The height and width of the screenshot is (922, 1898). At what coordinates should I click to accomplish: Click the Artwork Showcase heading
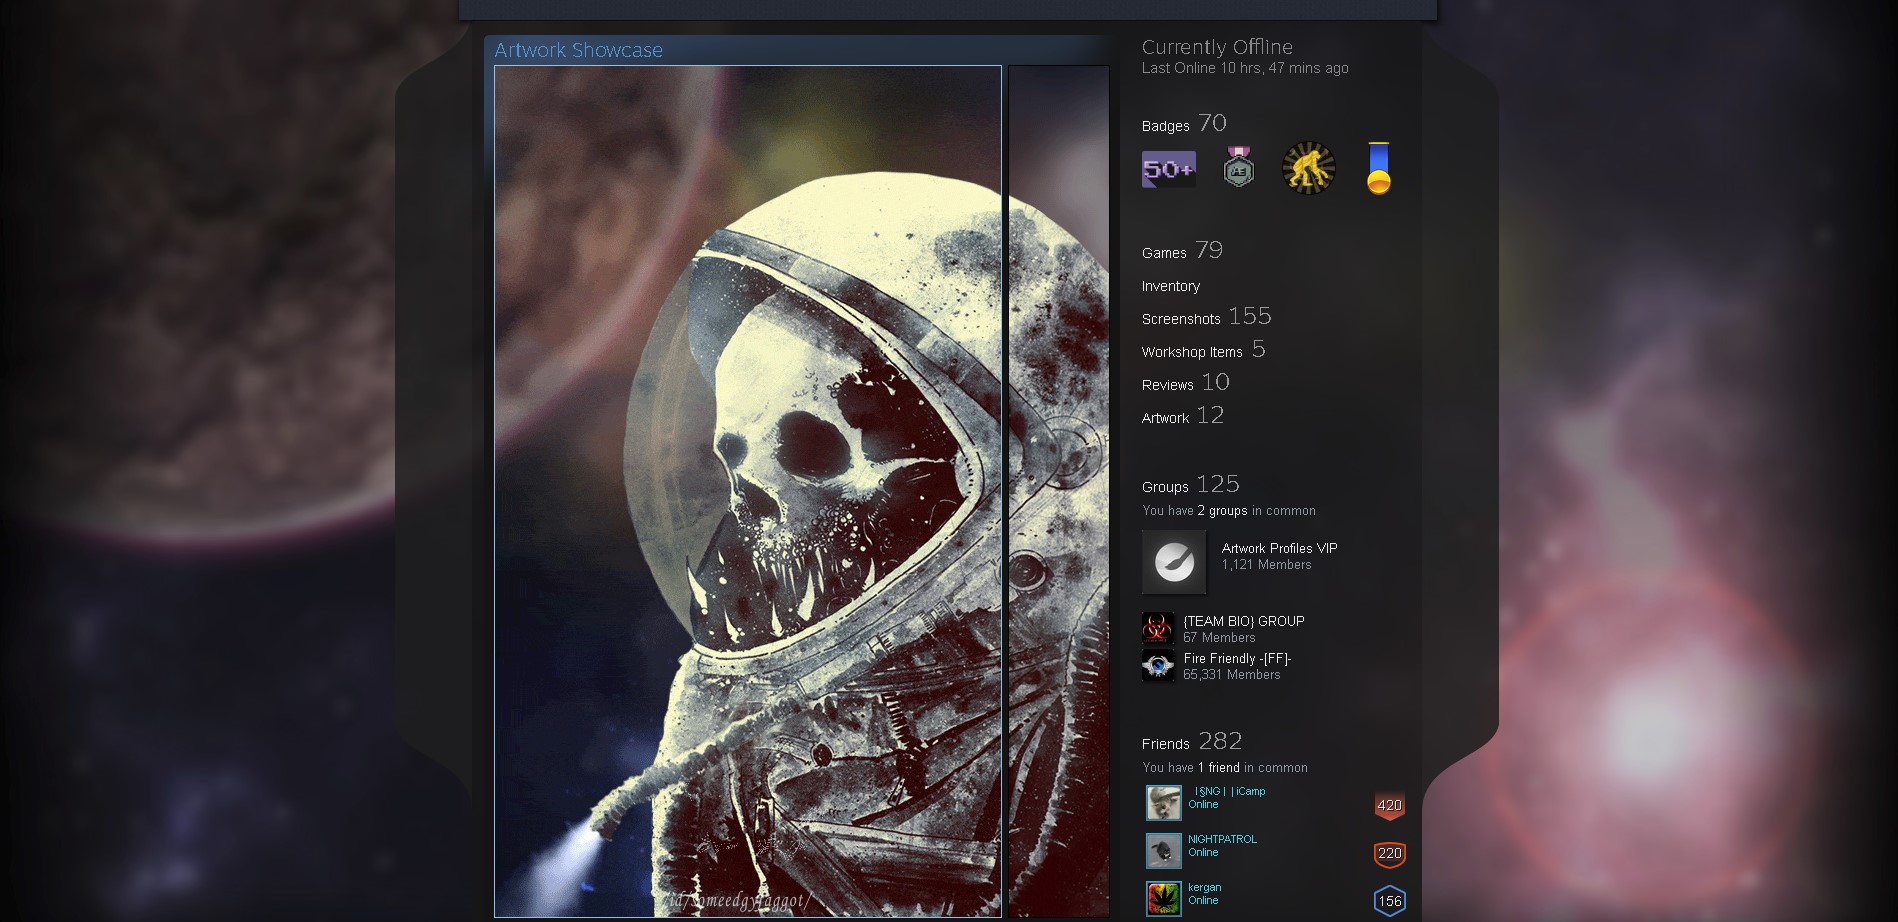pyautogui.click(x=578, y=50)
